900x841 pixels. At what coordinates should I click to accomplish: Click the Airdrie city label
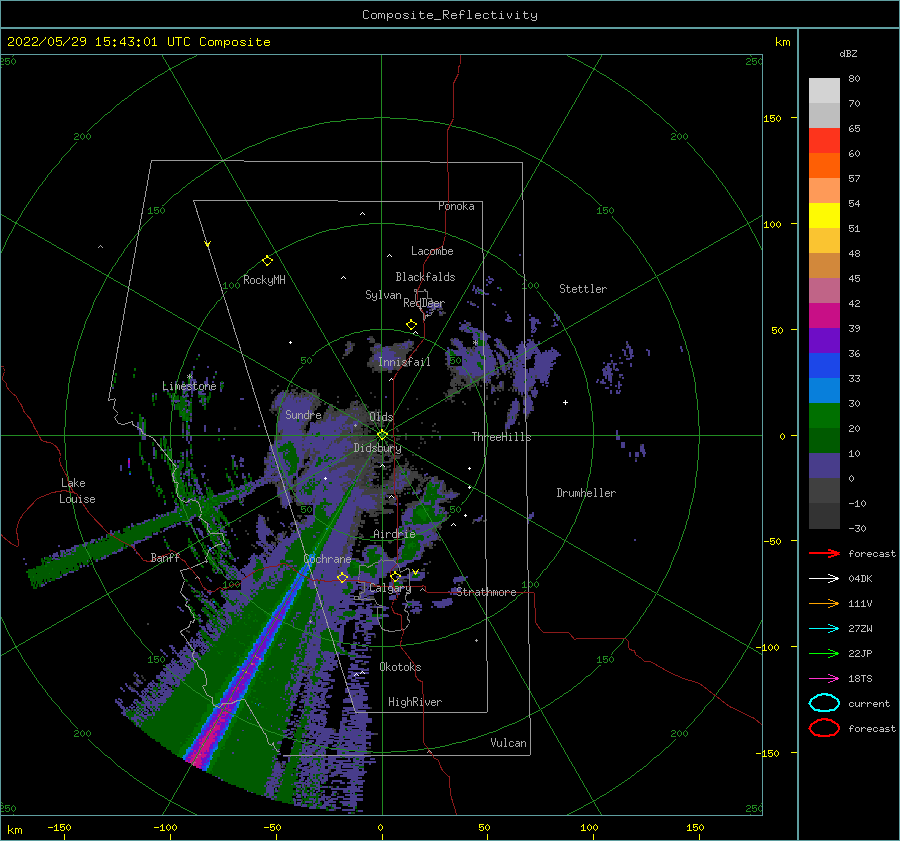click(x=394, y=534)
